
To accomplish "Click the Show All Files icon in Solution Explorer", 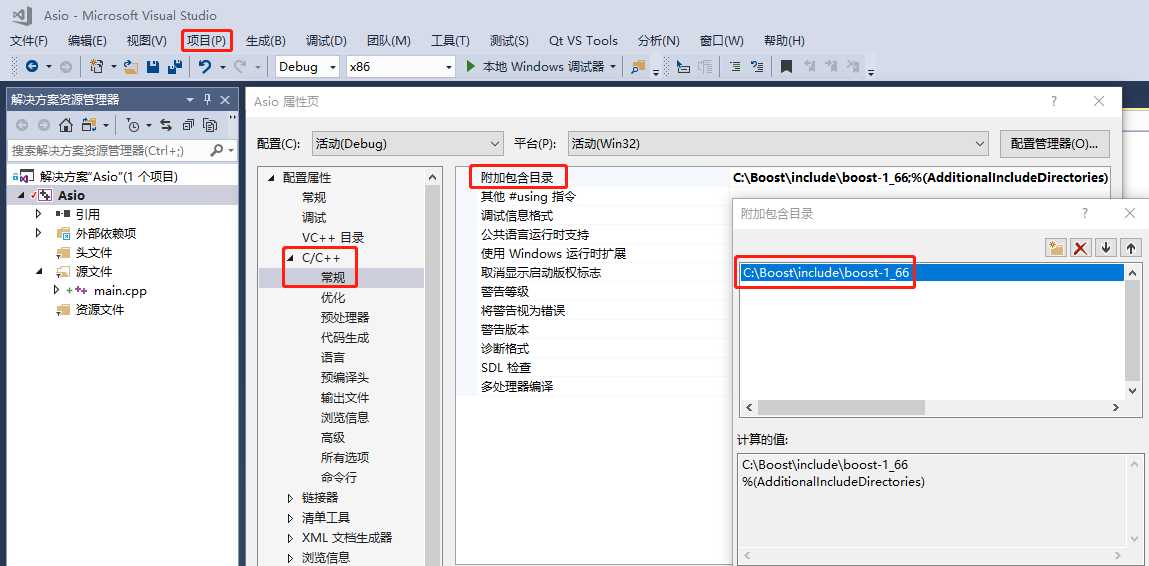I will click(x=210, y=125).
